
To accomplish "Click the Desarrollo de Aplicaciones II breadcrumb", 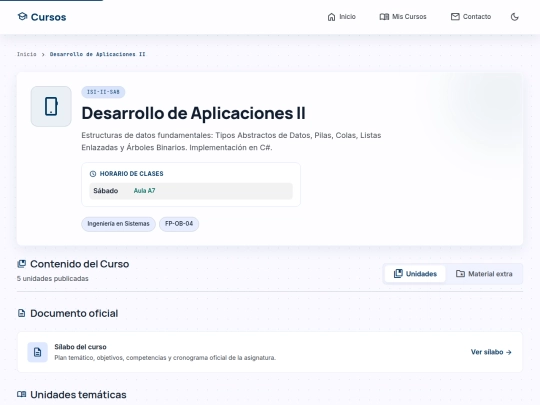I will 97,54.
